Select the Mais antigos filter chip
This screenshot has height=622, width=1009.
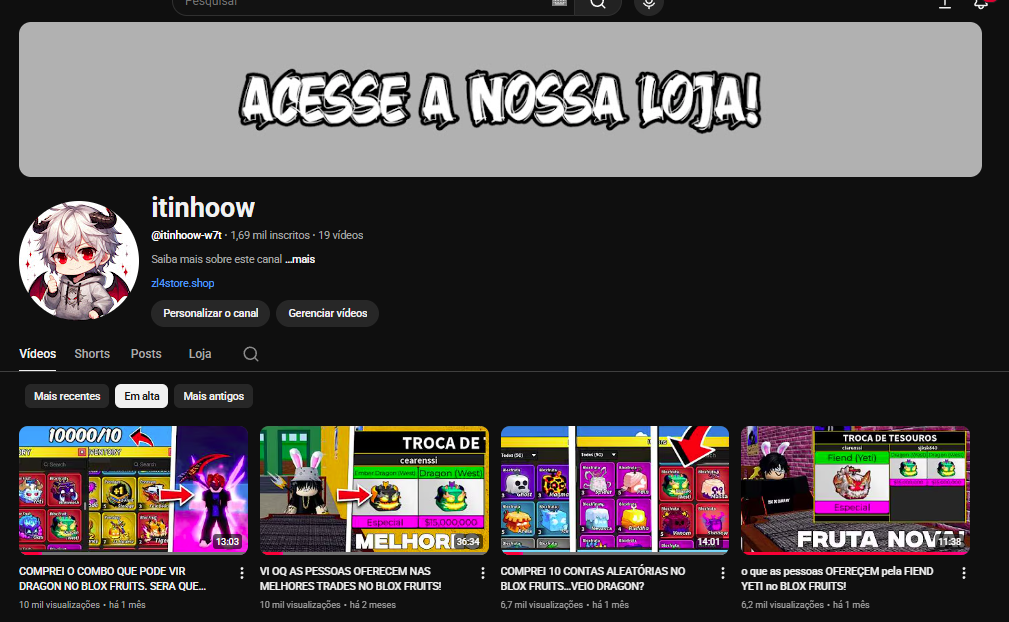click(x=214, y=396)
